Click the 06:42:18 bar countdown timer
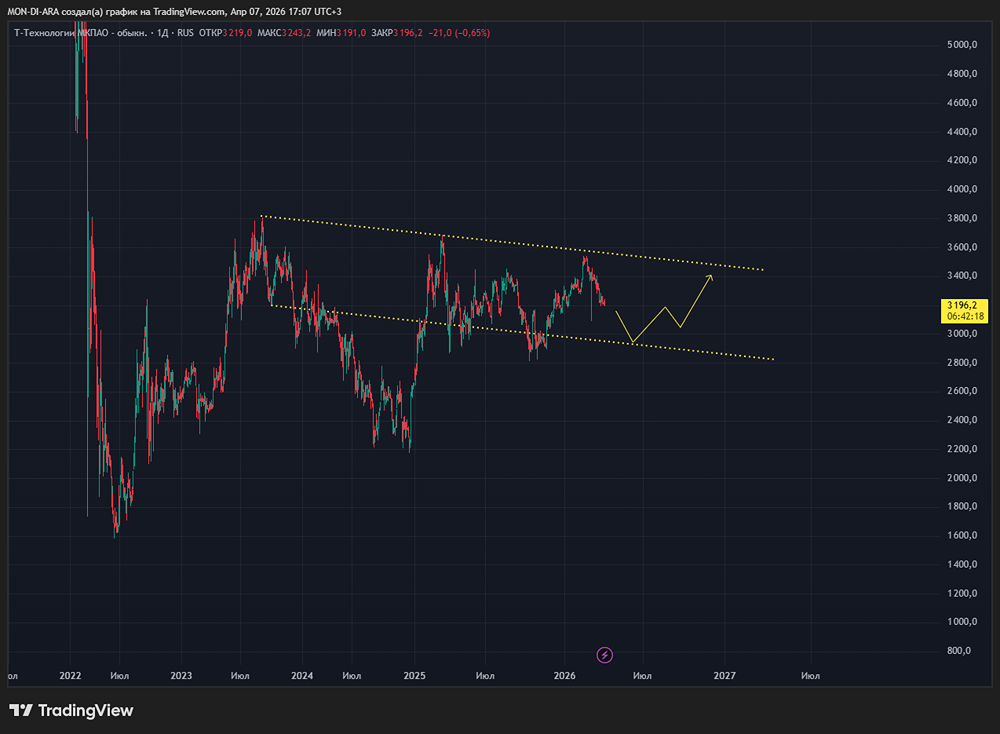 point(965,316)
